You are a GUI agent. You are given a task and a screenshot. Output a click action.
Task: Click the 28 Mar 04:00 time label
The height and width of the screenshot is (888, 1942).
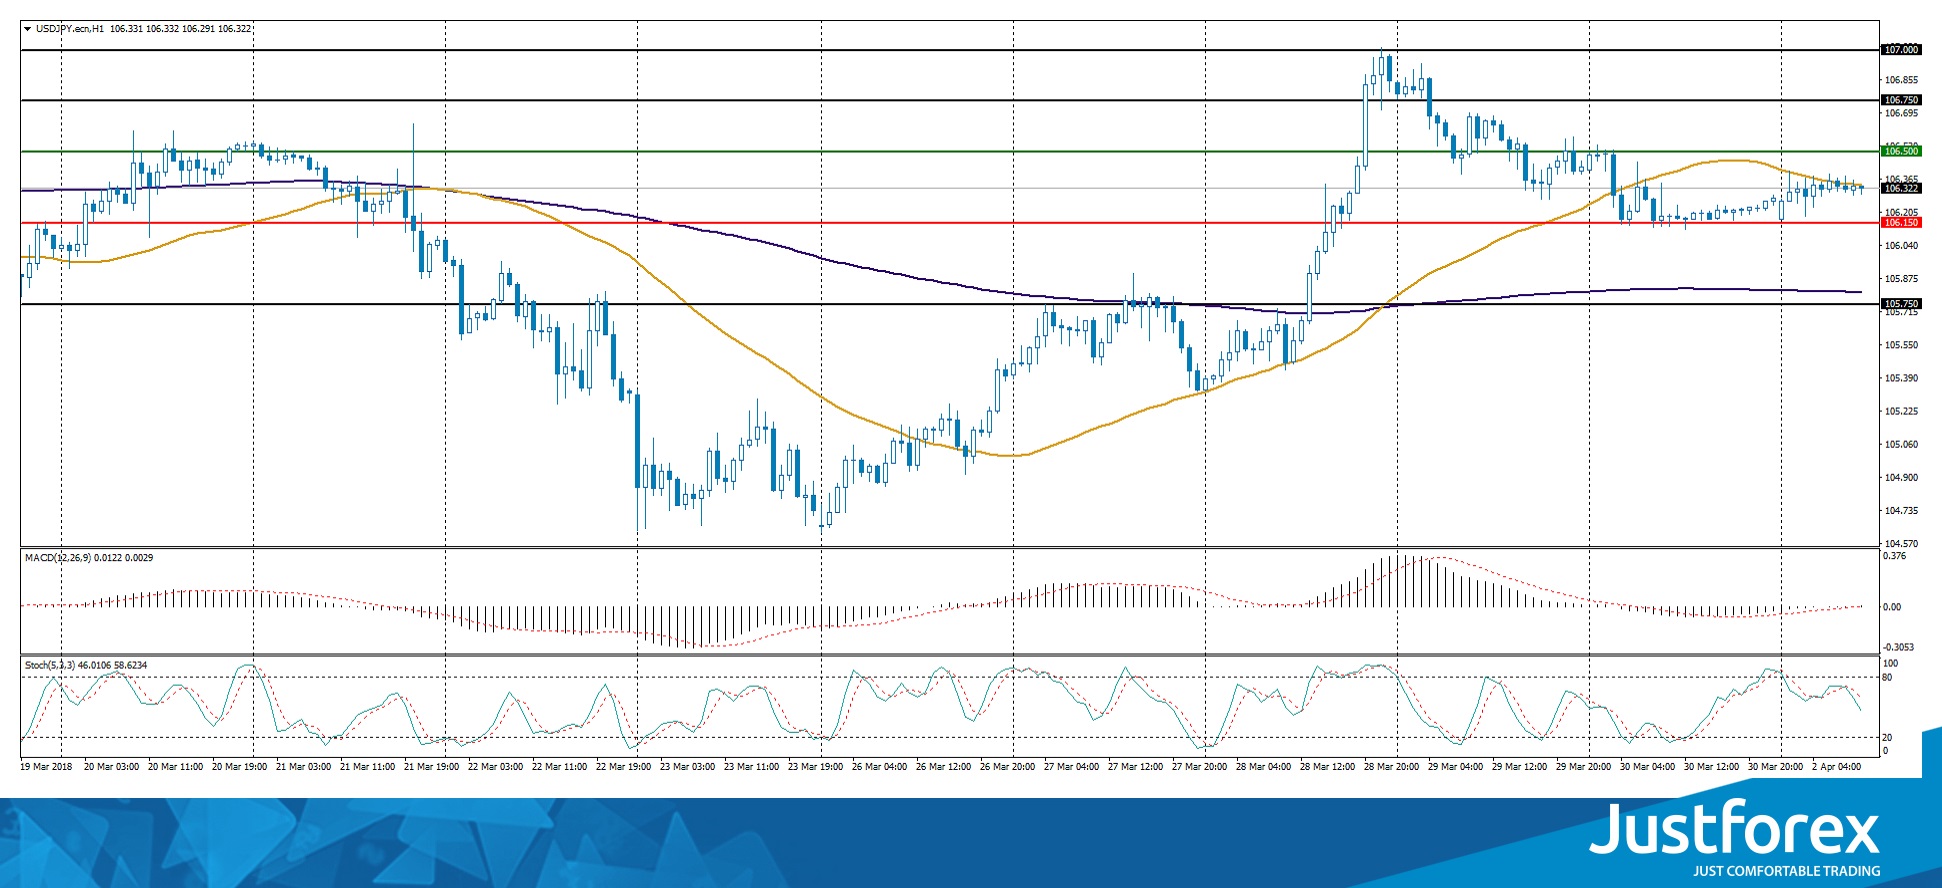tap(1263, 767)
